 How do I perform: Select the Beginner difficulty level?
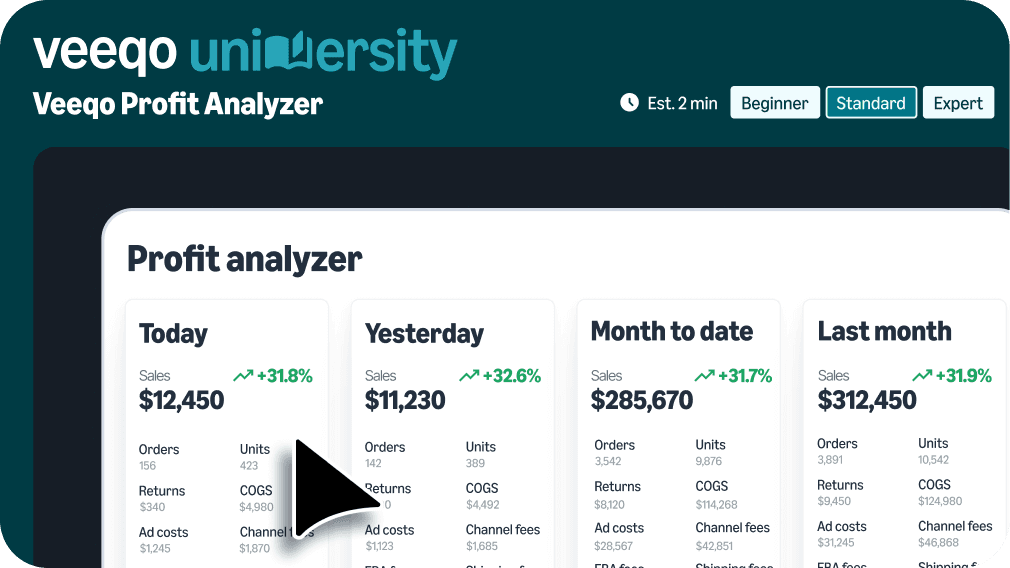(x=775, y=103)
